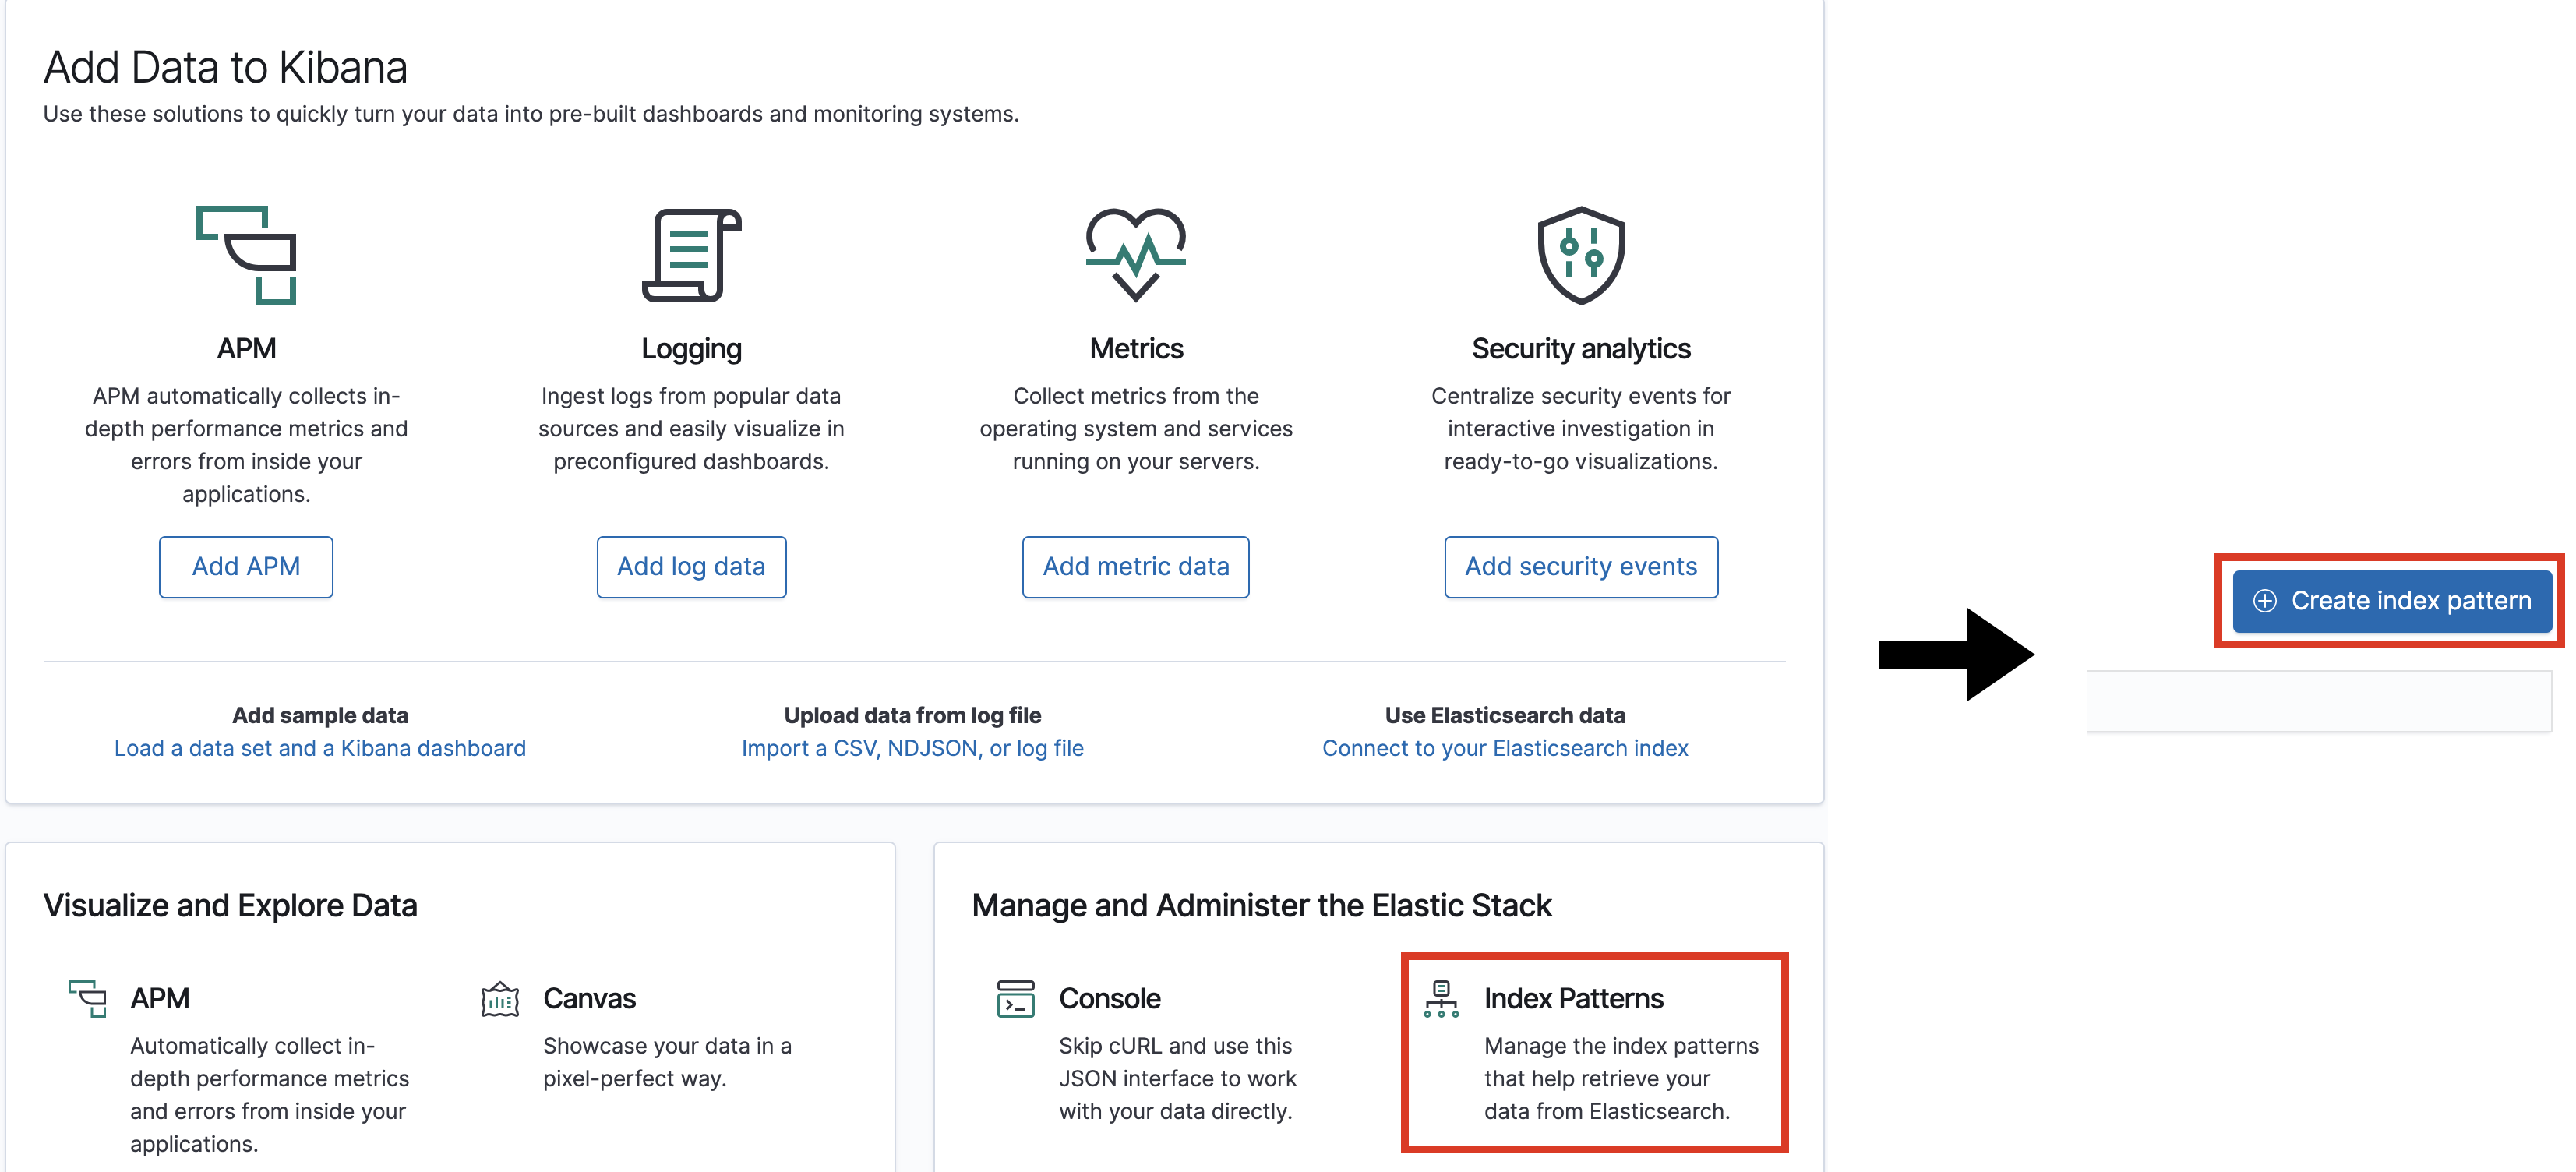The width and height of the screenshot is (2576, 1172).
Task: Click the Metrics heartbeat icon
Action: pyautogui.click(x=1135, y=255)
